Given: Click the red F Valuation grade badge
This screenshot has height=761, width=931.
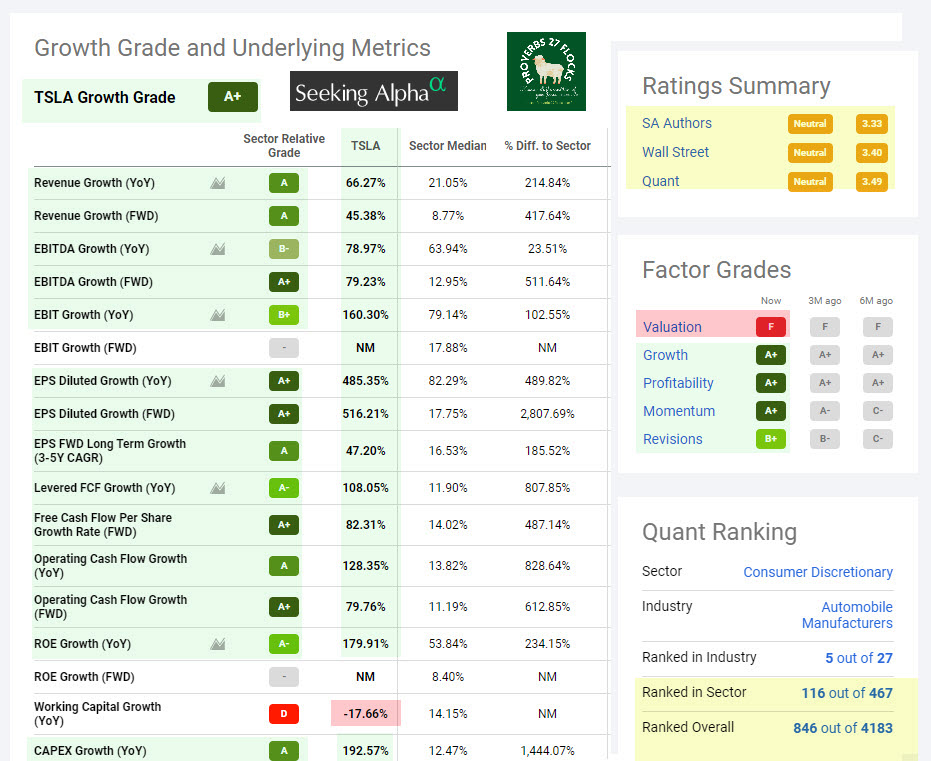Looking at the screenshot, I should (770, 327).
